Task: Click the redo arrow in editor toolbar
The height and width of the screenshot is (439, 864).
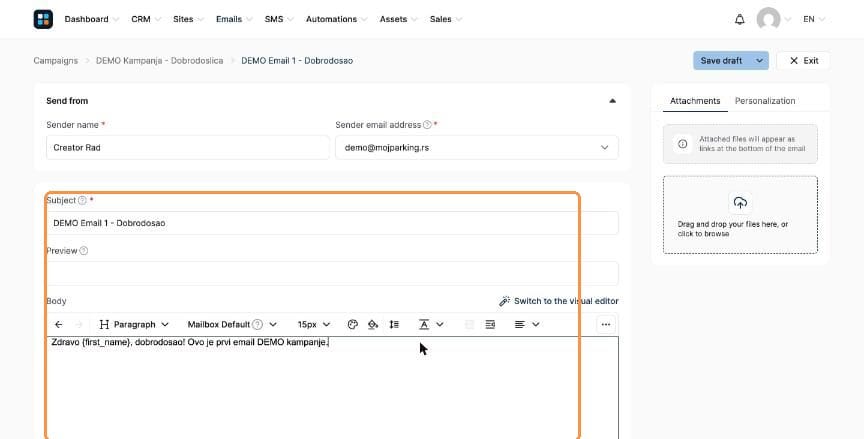Action: tap(78, 324)
